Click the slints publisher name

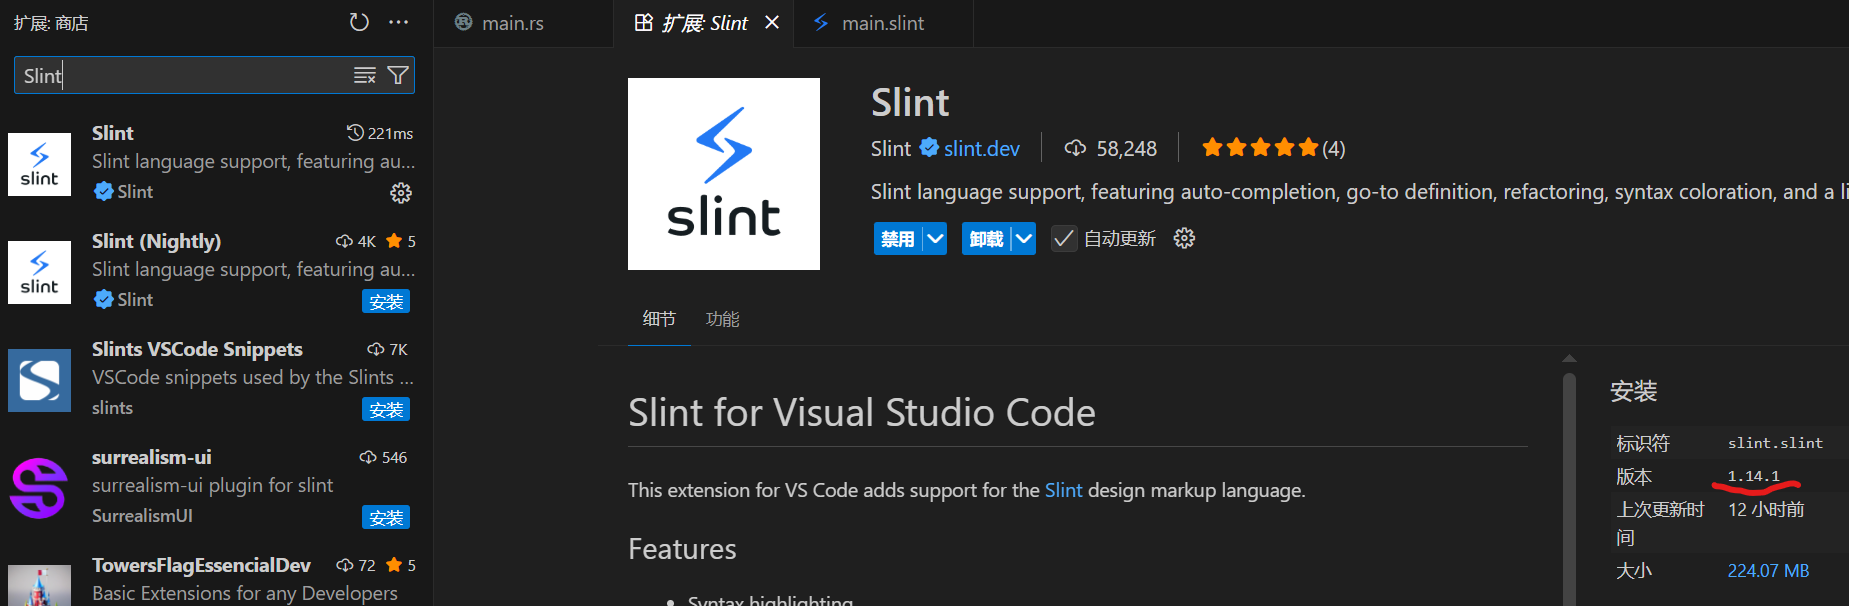point(112,408)
